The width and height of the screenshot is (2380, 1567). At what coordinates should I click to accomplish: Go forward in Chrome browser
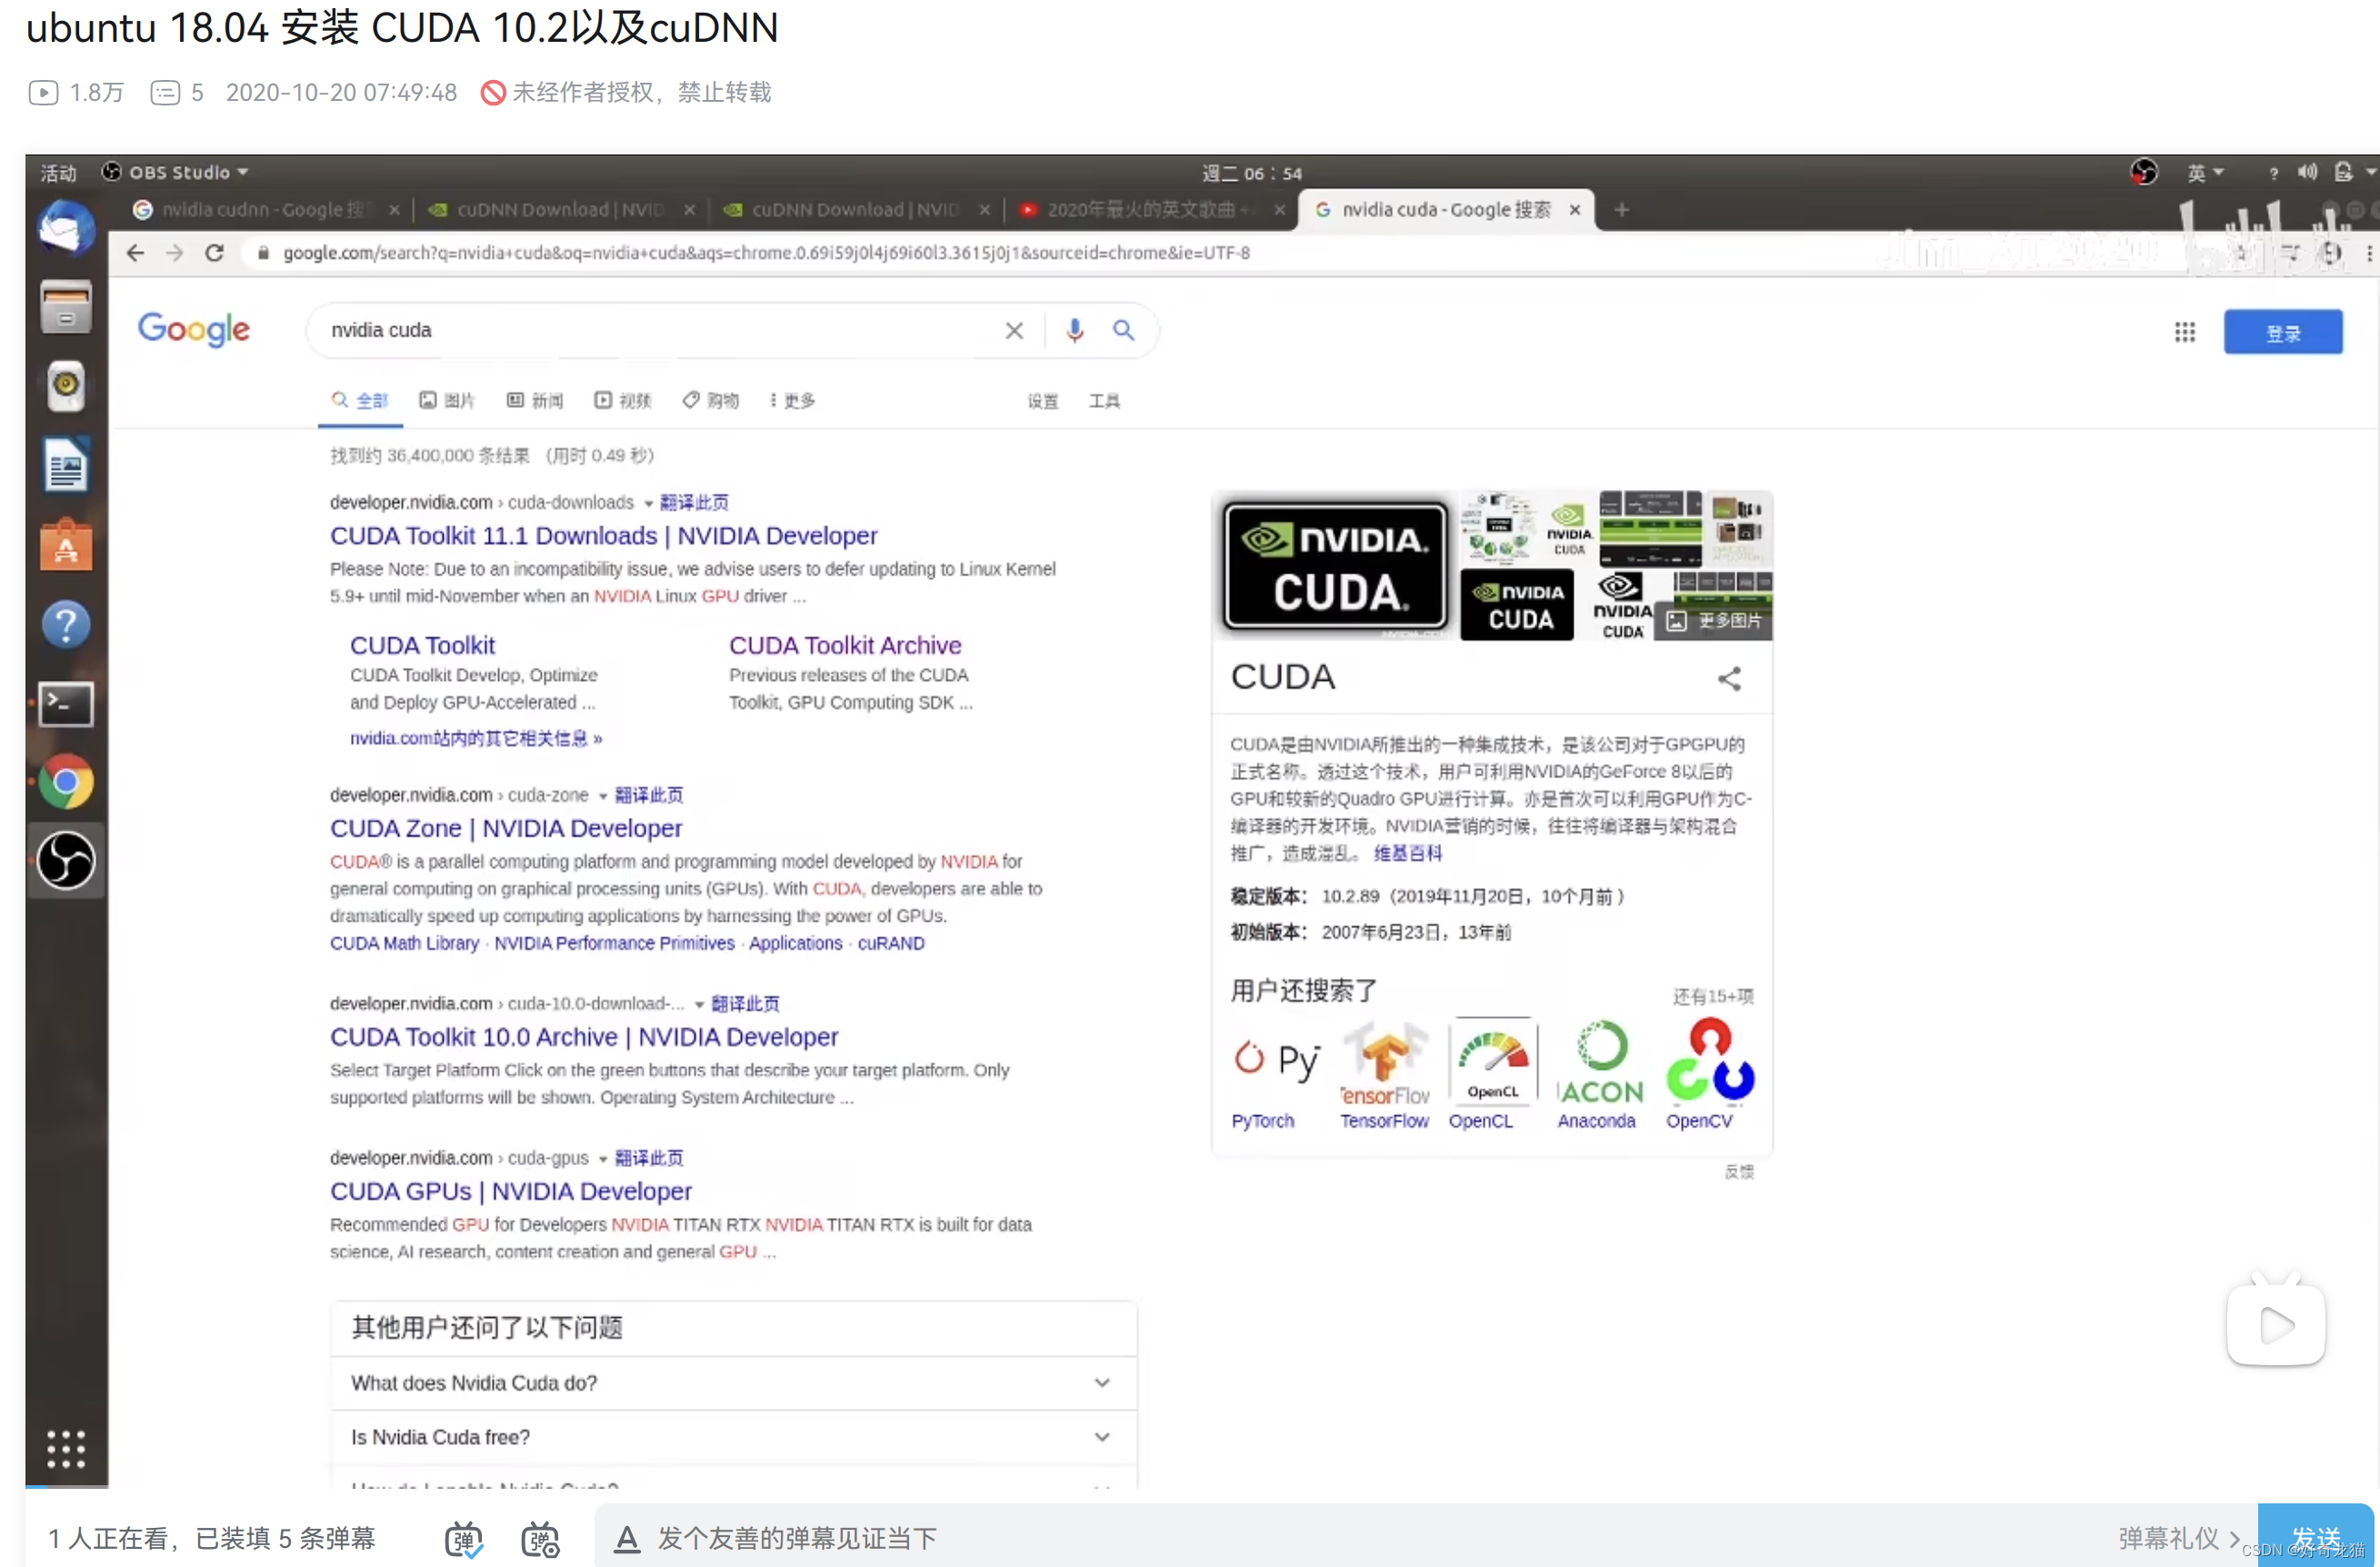tap(175, 253)
